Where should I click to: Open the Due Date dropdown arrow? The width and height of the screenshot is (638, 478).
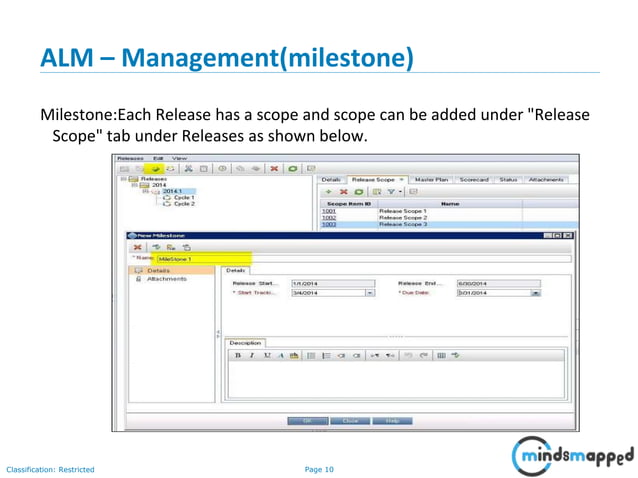pos(536,293)
